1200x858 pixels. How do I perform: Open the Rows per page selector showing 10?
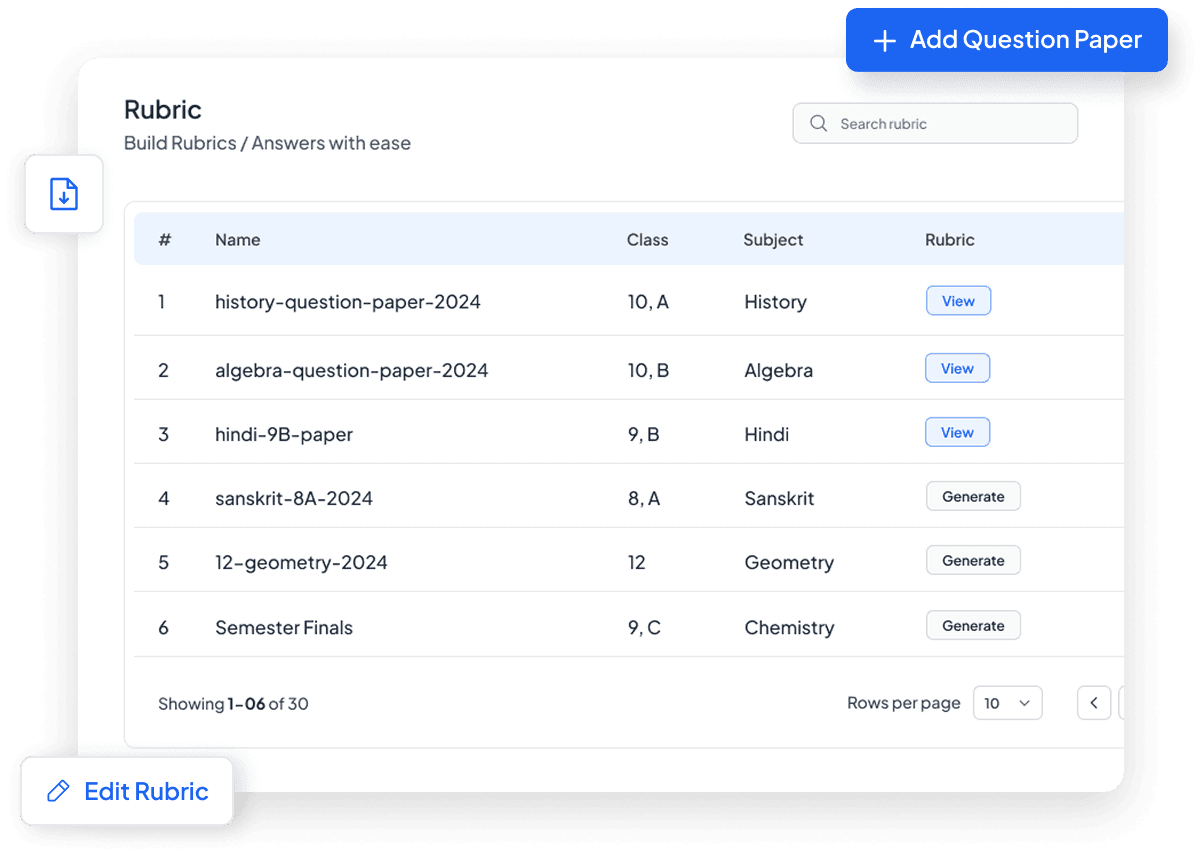point(1007,703)
